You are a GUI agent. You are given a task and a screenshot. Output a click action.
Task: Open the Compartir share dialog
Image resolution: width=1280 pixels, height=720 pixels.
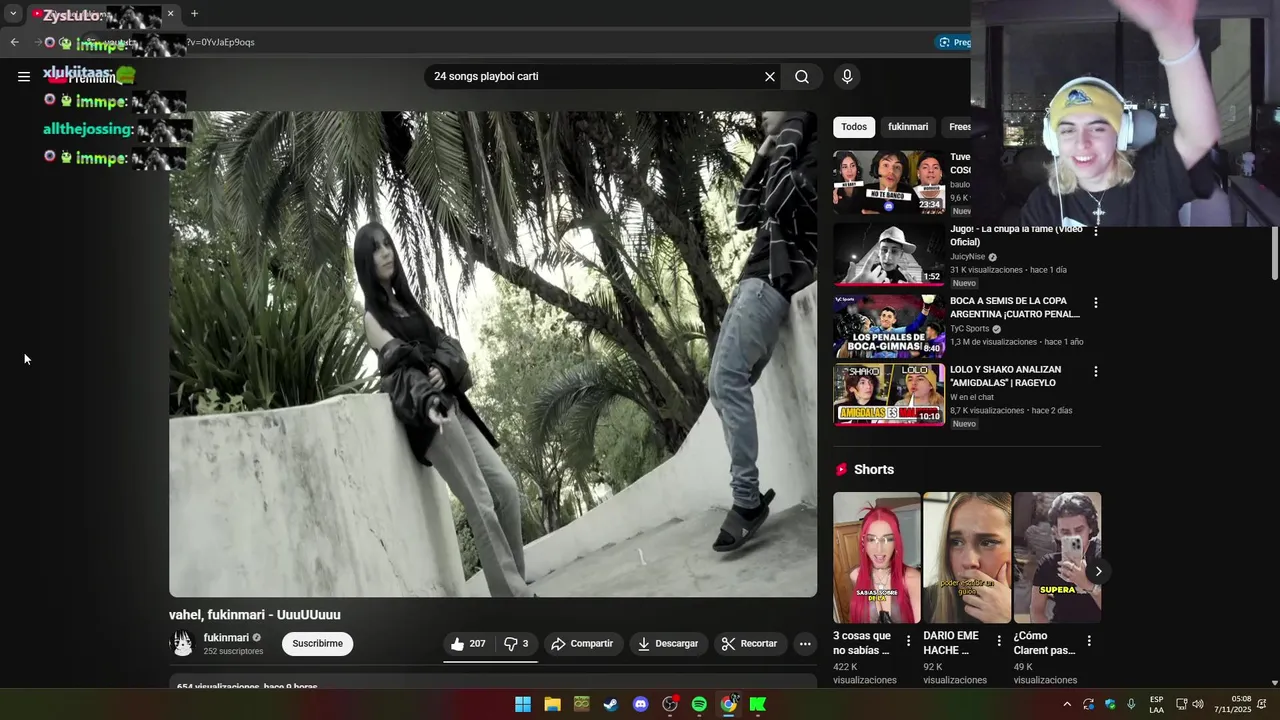click(582, 644)
